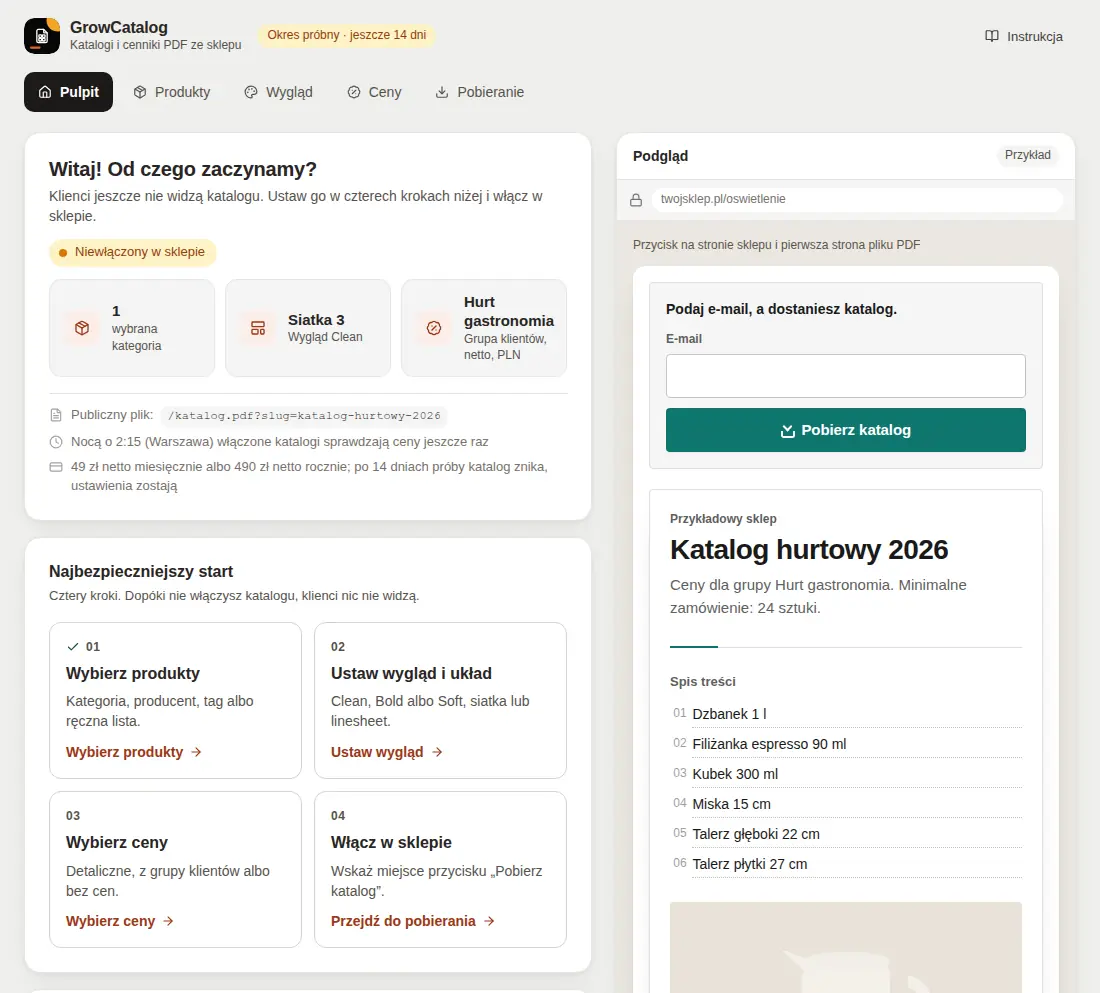
Task: Click the lock icon in preview address bar
Action: pos(636,200)
